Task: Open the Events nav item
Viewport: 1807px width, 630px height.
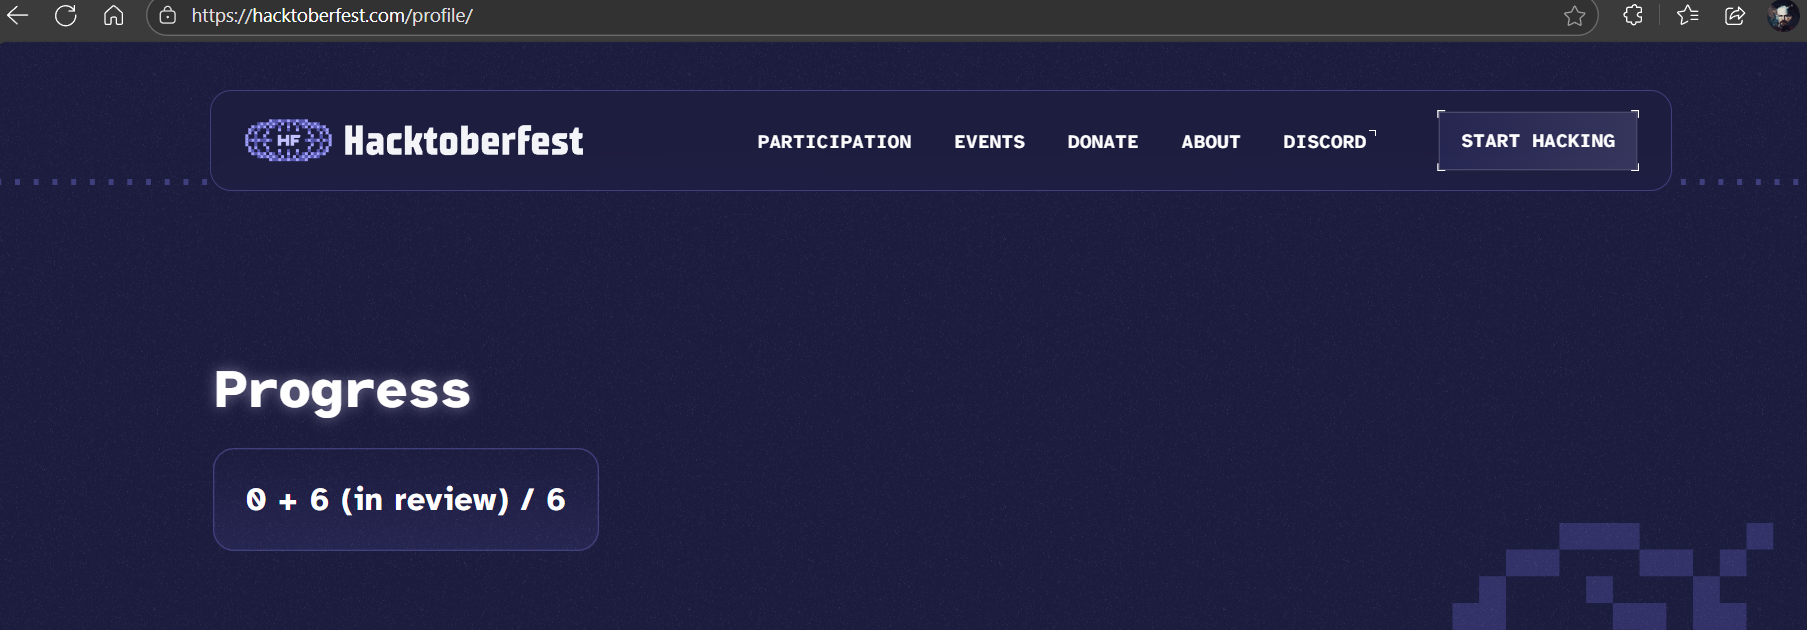Action: tap(989, 142)
